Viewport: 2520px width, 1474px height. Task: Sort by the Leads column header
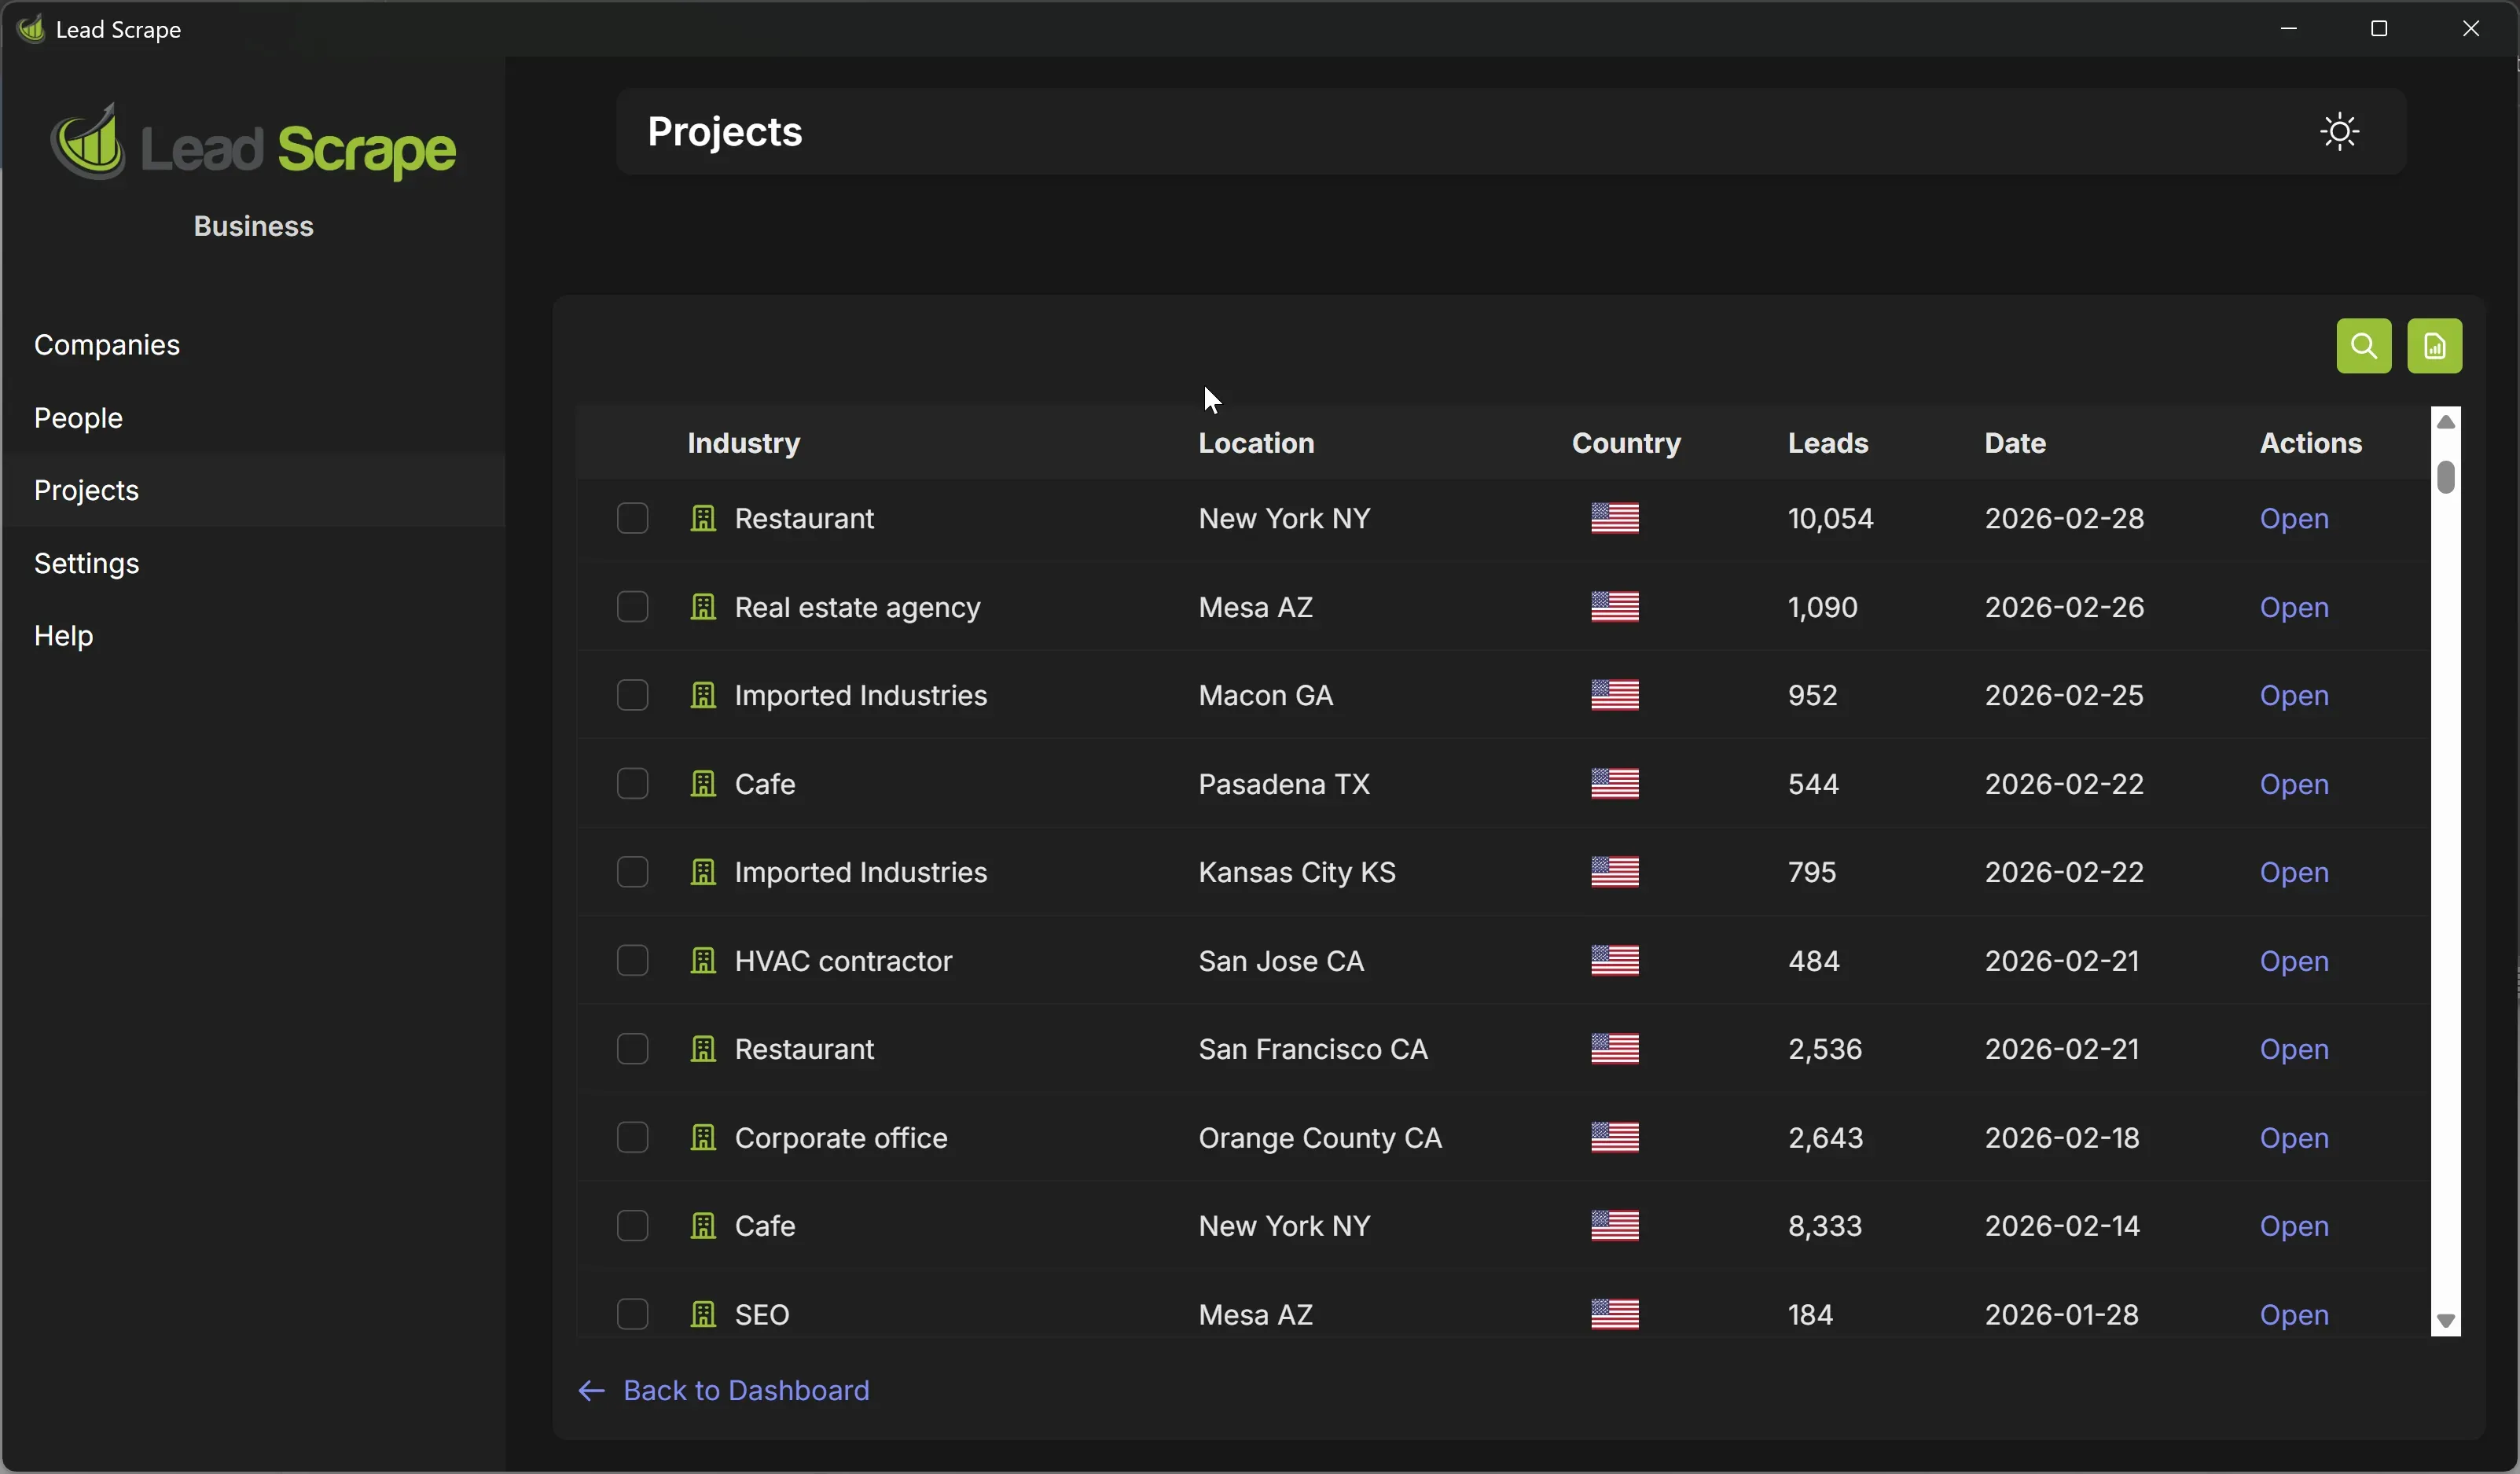coord(1827,443)
